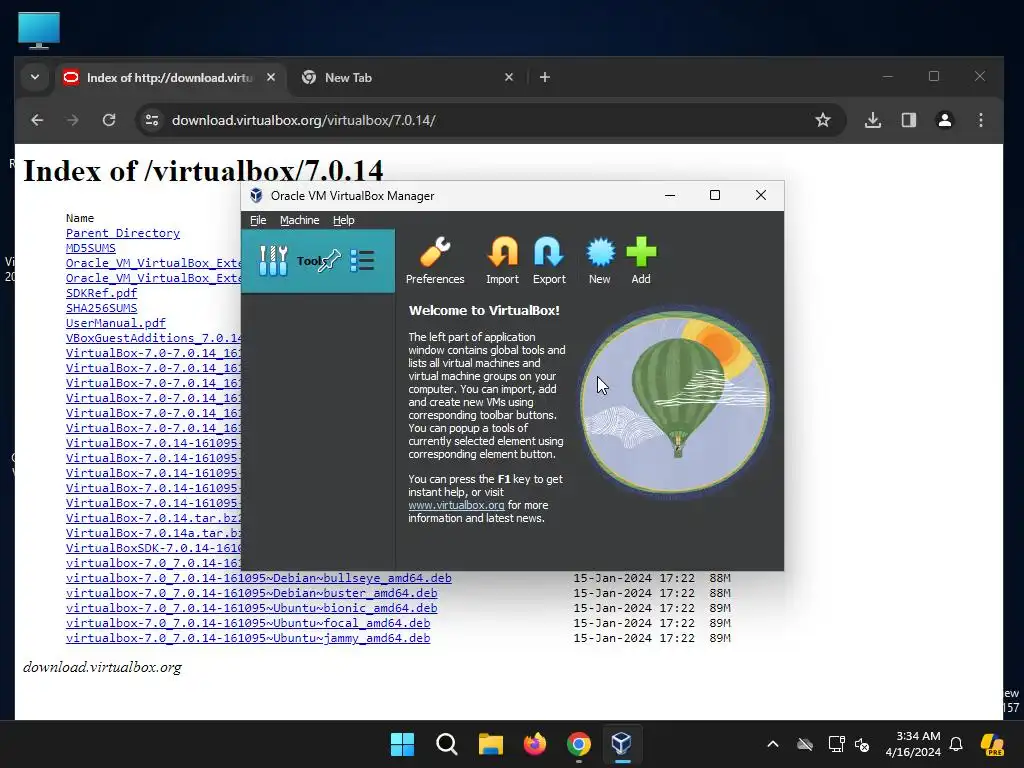Image resolution: width=1024 pixels, height=768 pixels.
Task: Download Ubuntu bionic amd64.deb package
Action: pos(251,609)
